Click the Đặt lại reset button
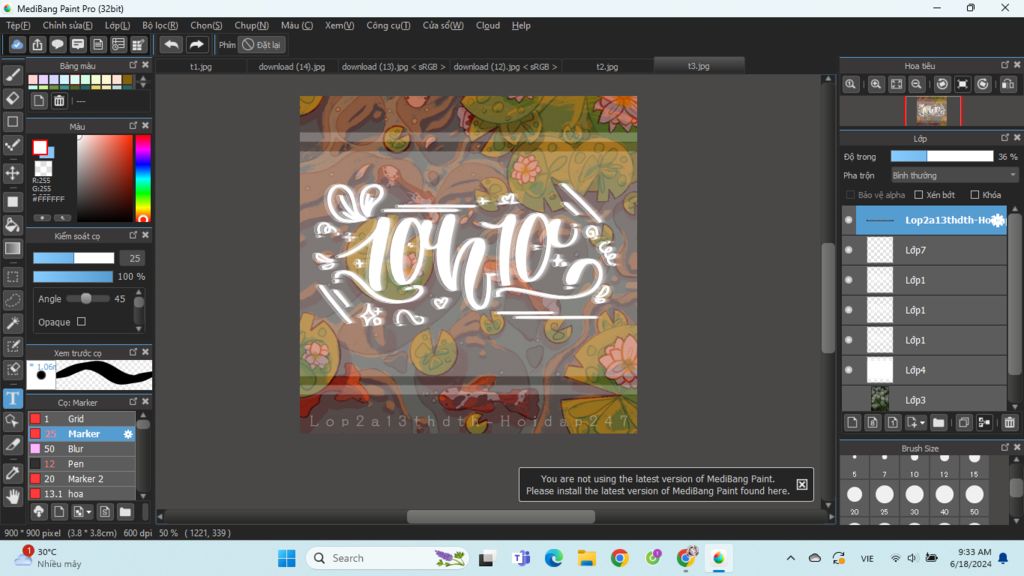Screen dimensions: 1024x576 tap(261, 44)
